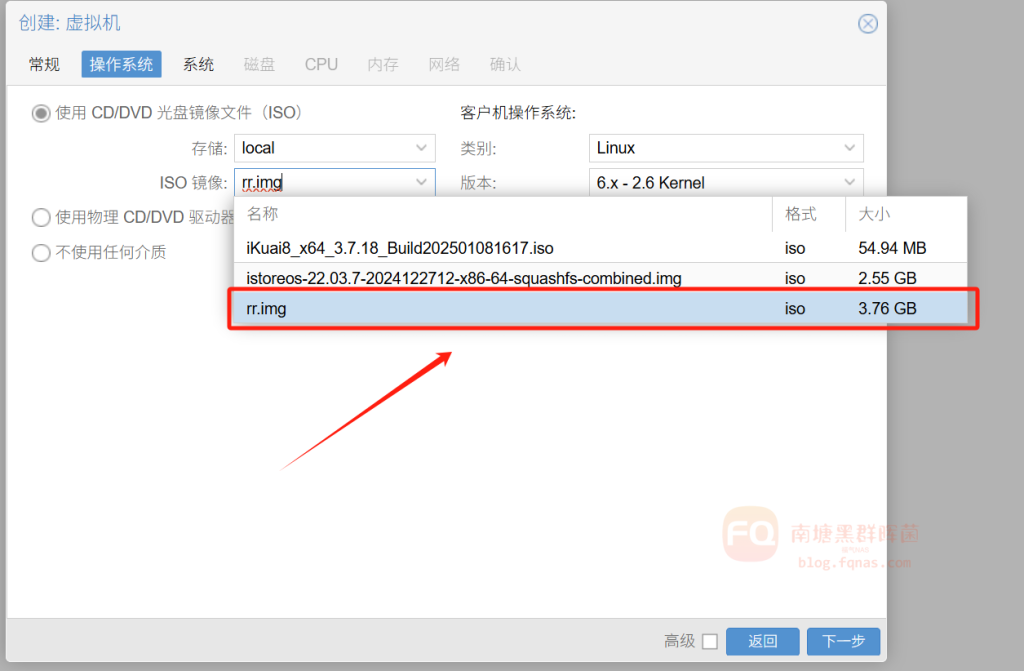Pick the iKuai8 x64 ISO entry
The width and height of the screenshot is (1024, 671).
pos(400,247)
